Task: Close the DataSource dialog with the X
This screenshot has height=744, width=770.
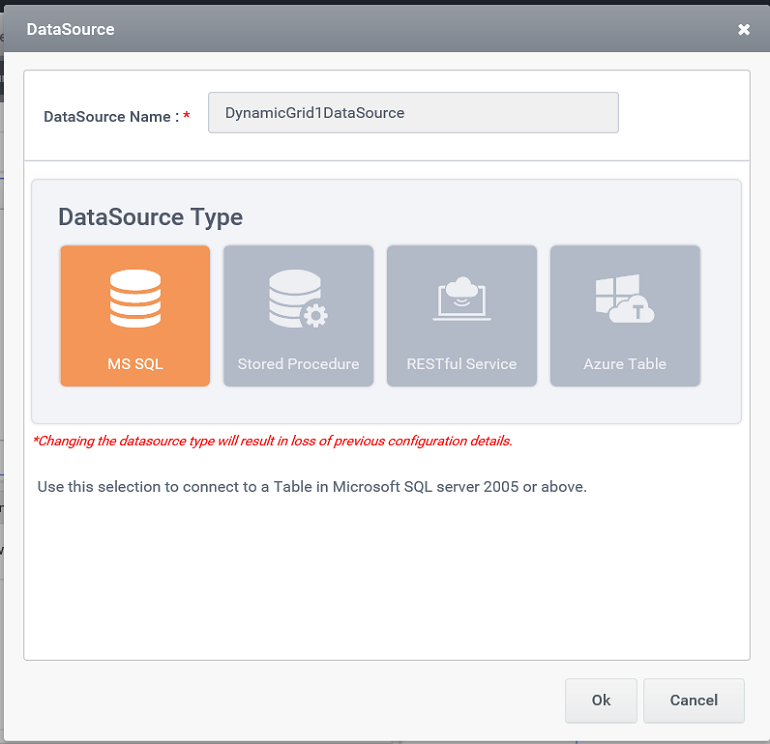Action: (743, 29)
